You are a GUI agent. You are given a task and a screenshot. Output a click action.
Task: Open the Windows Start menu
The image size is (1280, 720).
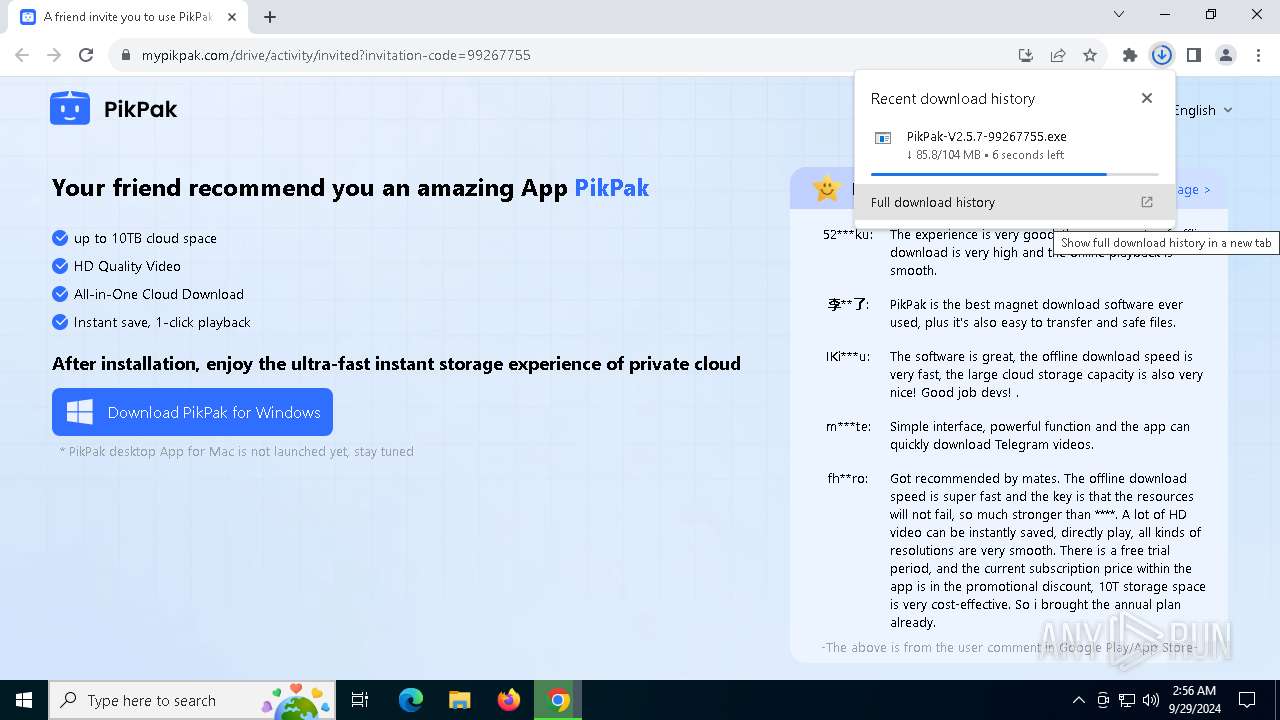24,700
